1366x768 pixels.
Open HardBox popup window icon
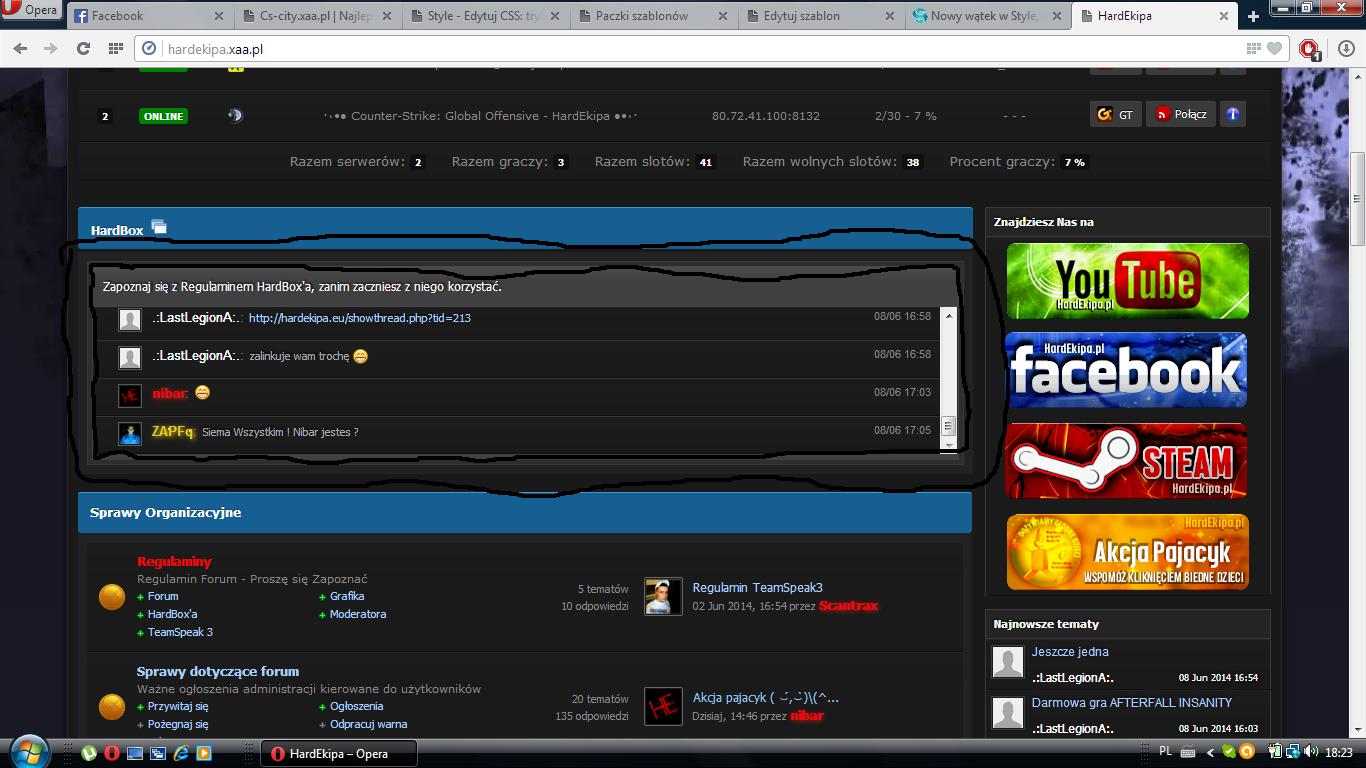pyautogui.click(x=159, y=228)
